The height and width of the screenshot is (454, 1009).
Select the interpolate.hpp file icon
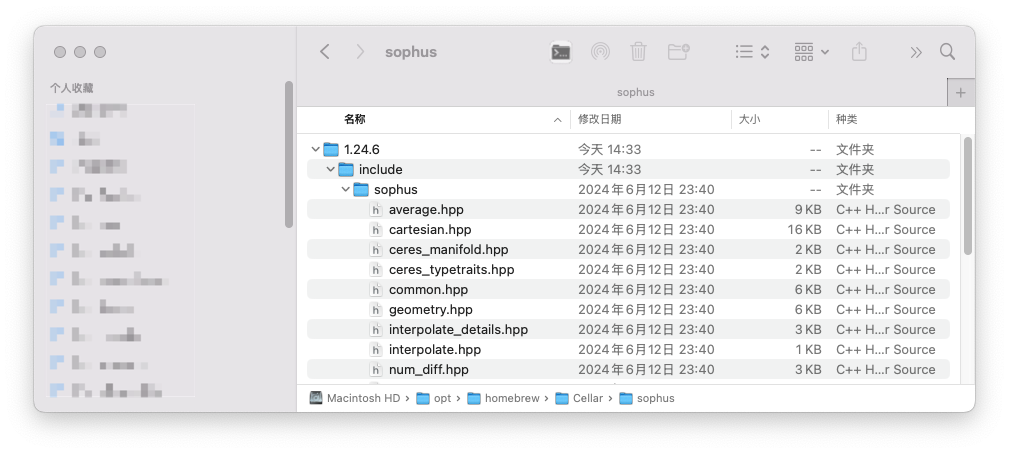pos(376,349)
